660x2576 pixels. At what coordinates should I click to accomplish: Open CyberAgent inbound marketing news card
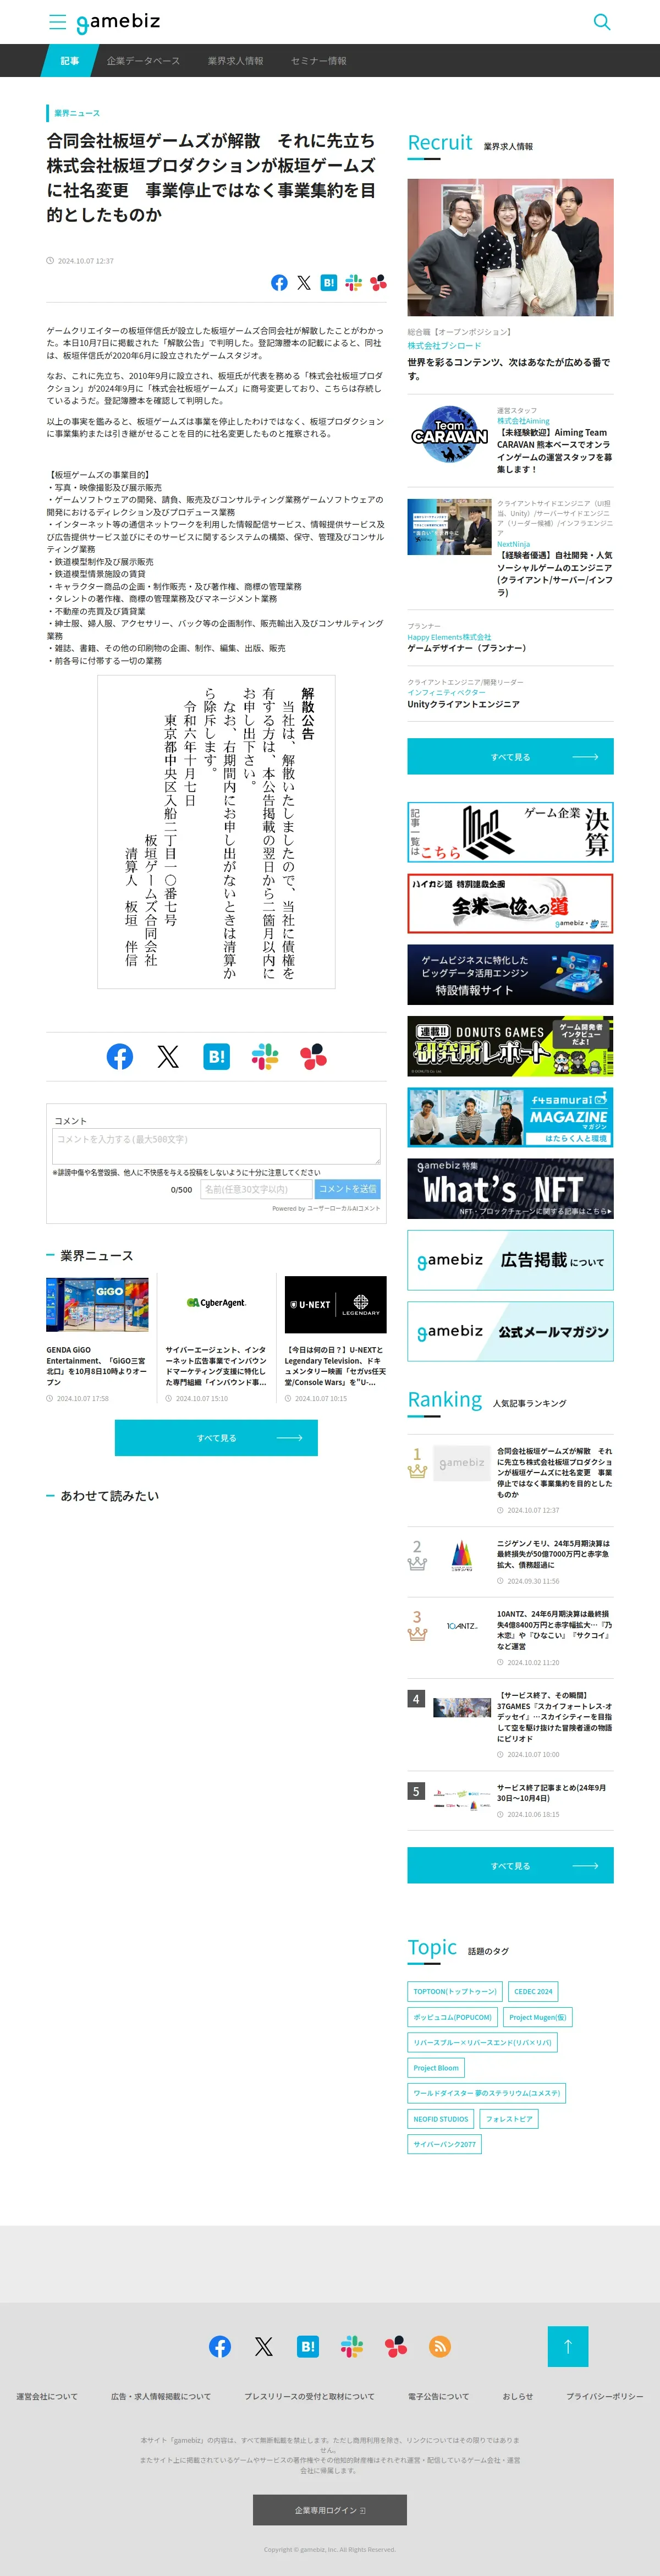(216, 1339)
